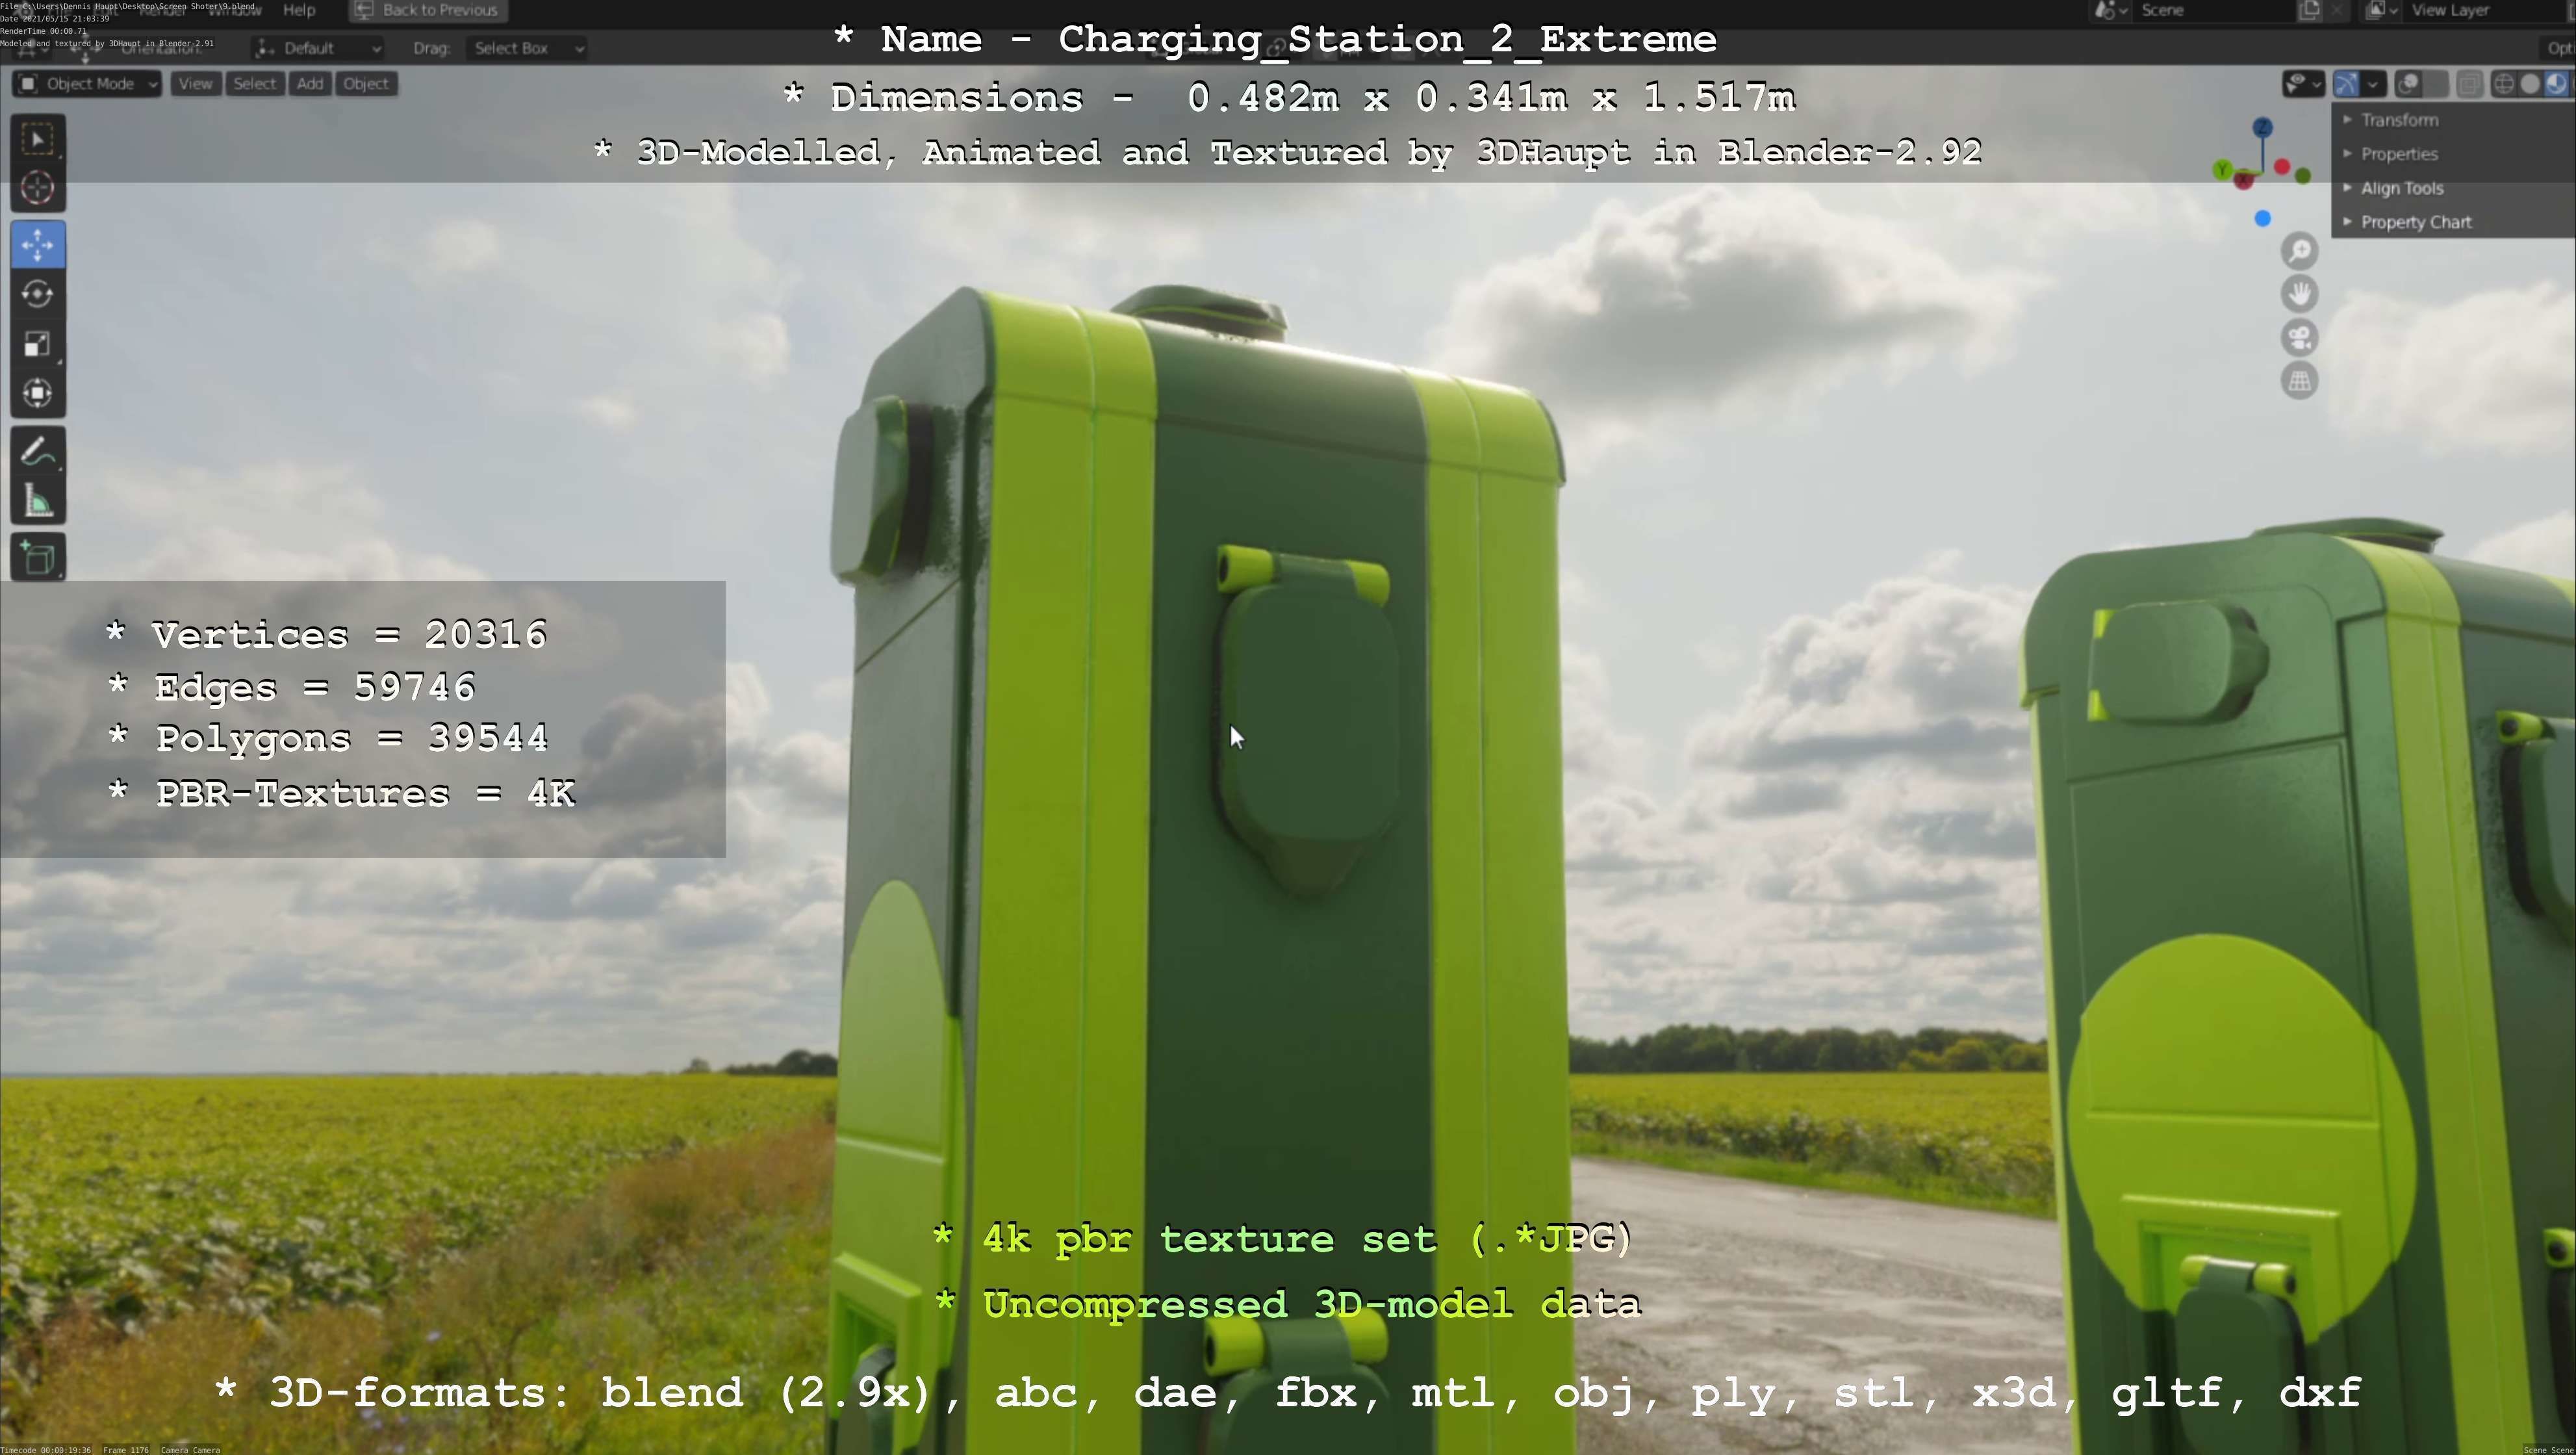Screen dimensions: 2576x1455
Task: Pick the Rotate tool
Action: point(38,294)
